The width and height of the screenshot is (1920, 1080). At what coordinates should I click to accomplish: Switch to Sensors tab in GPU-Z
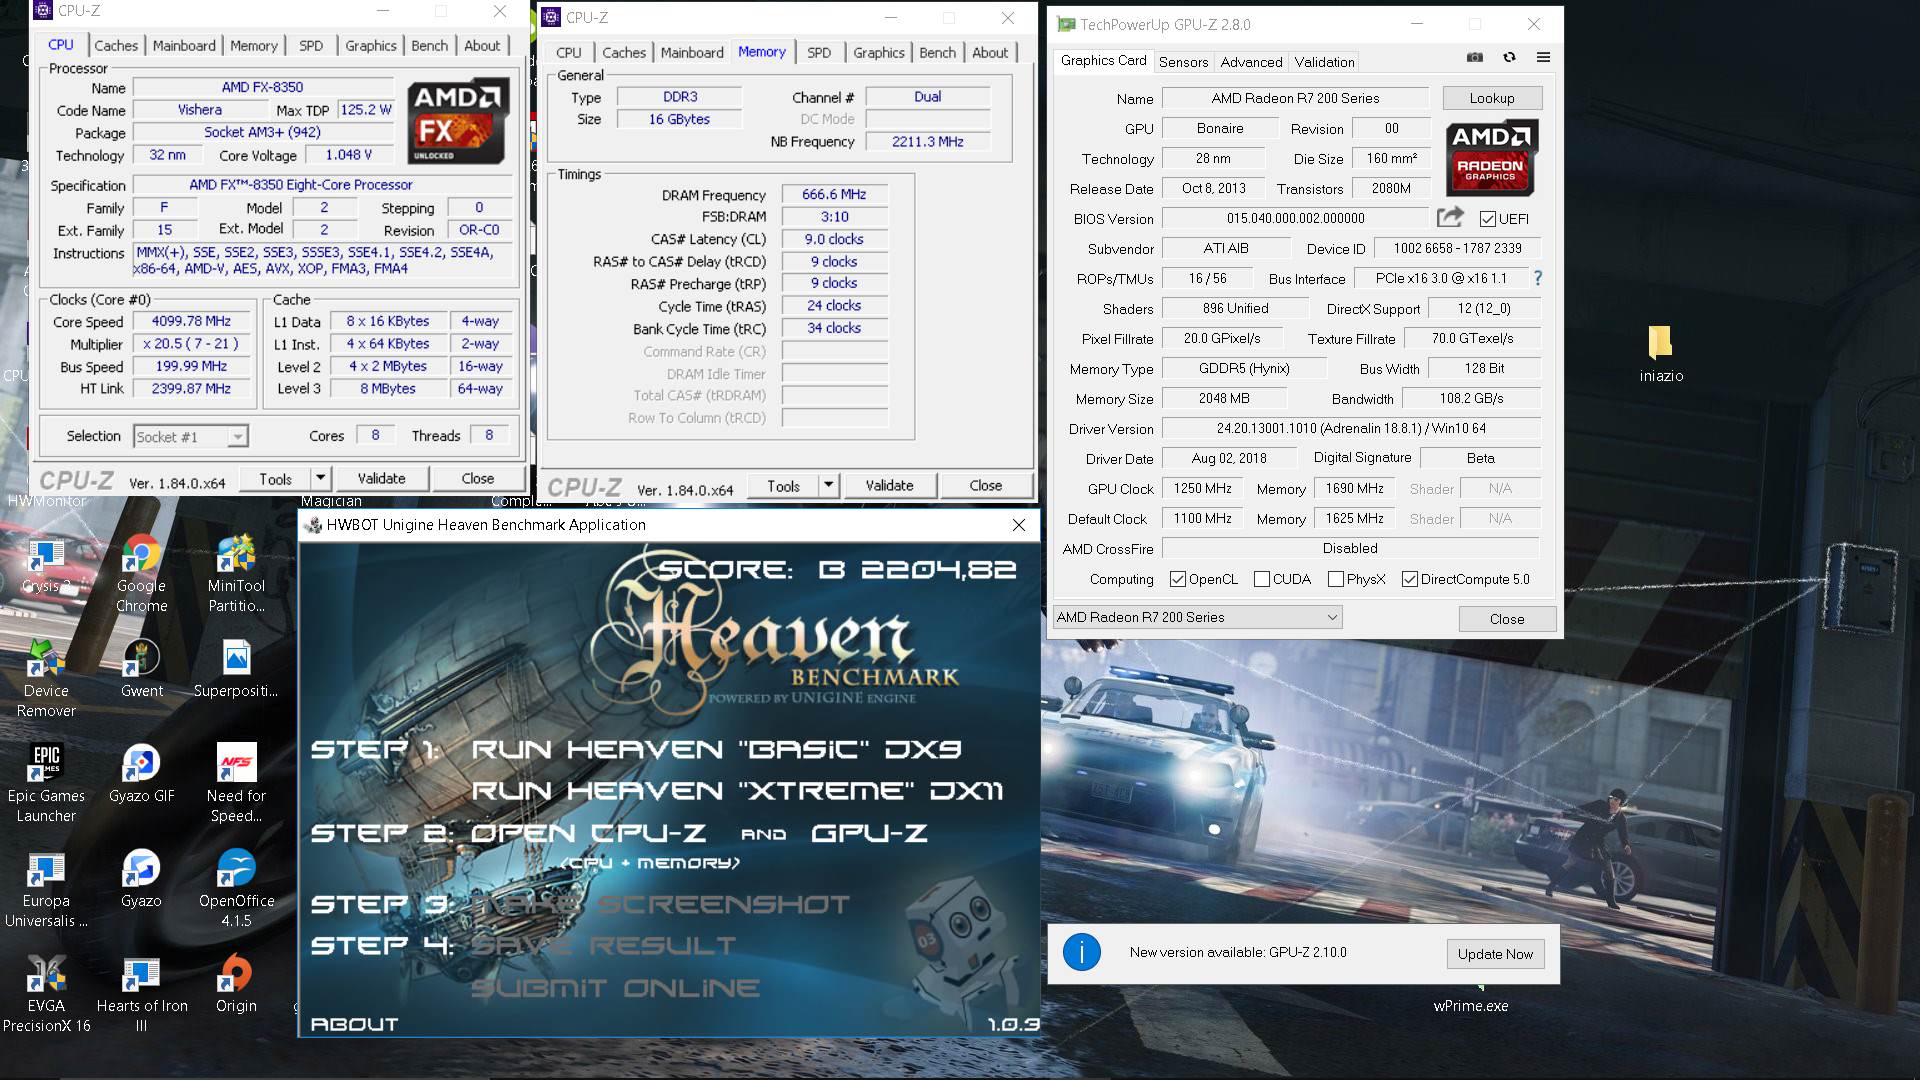1183,62
